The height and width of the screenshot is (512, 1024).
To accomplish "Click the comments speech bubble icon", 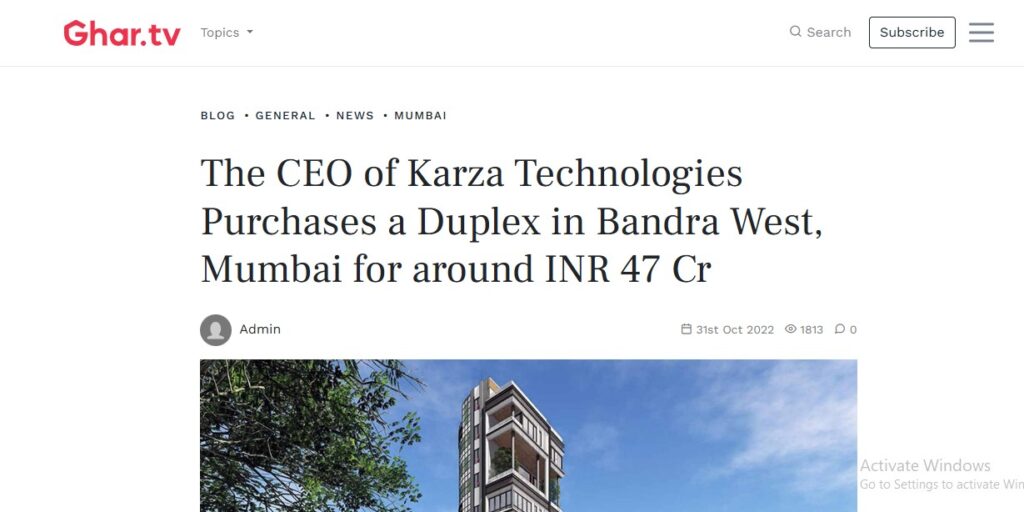I will pos(840,329).
